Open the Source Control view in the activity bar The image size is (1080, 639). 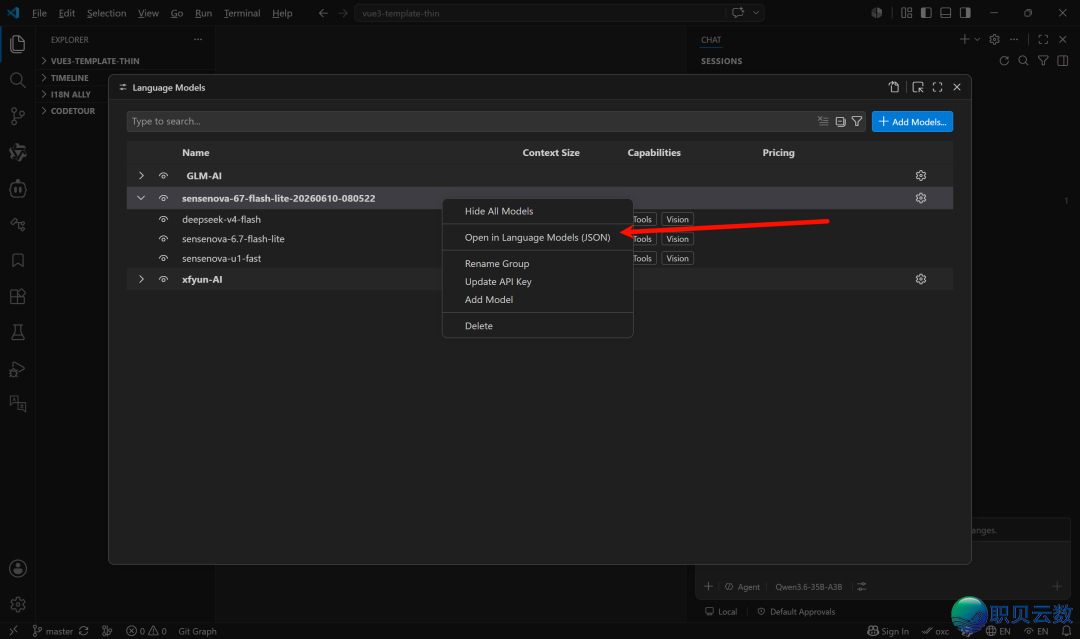[18, 116]
